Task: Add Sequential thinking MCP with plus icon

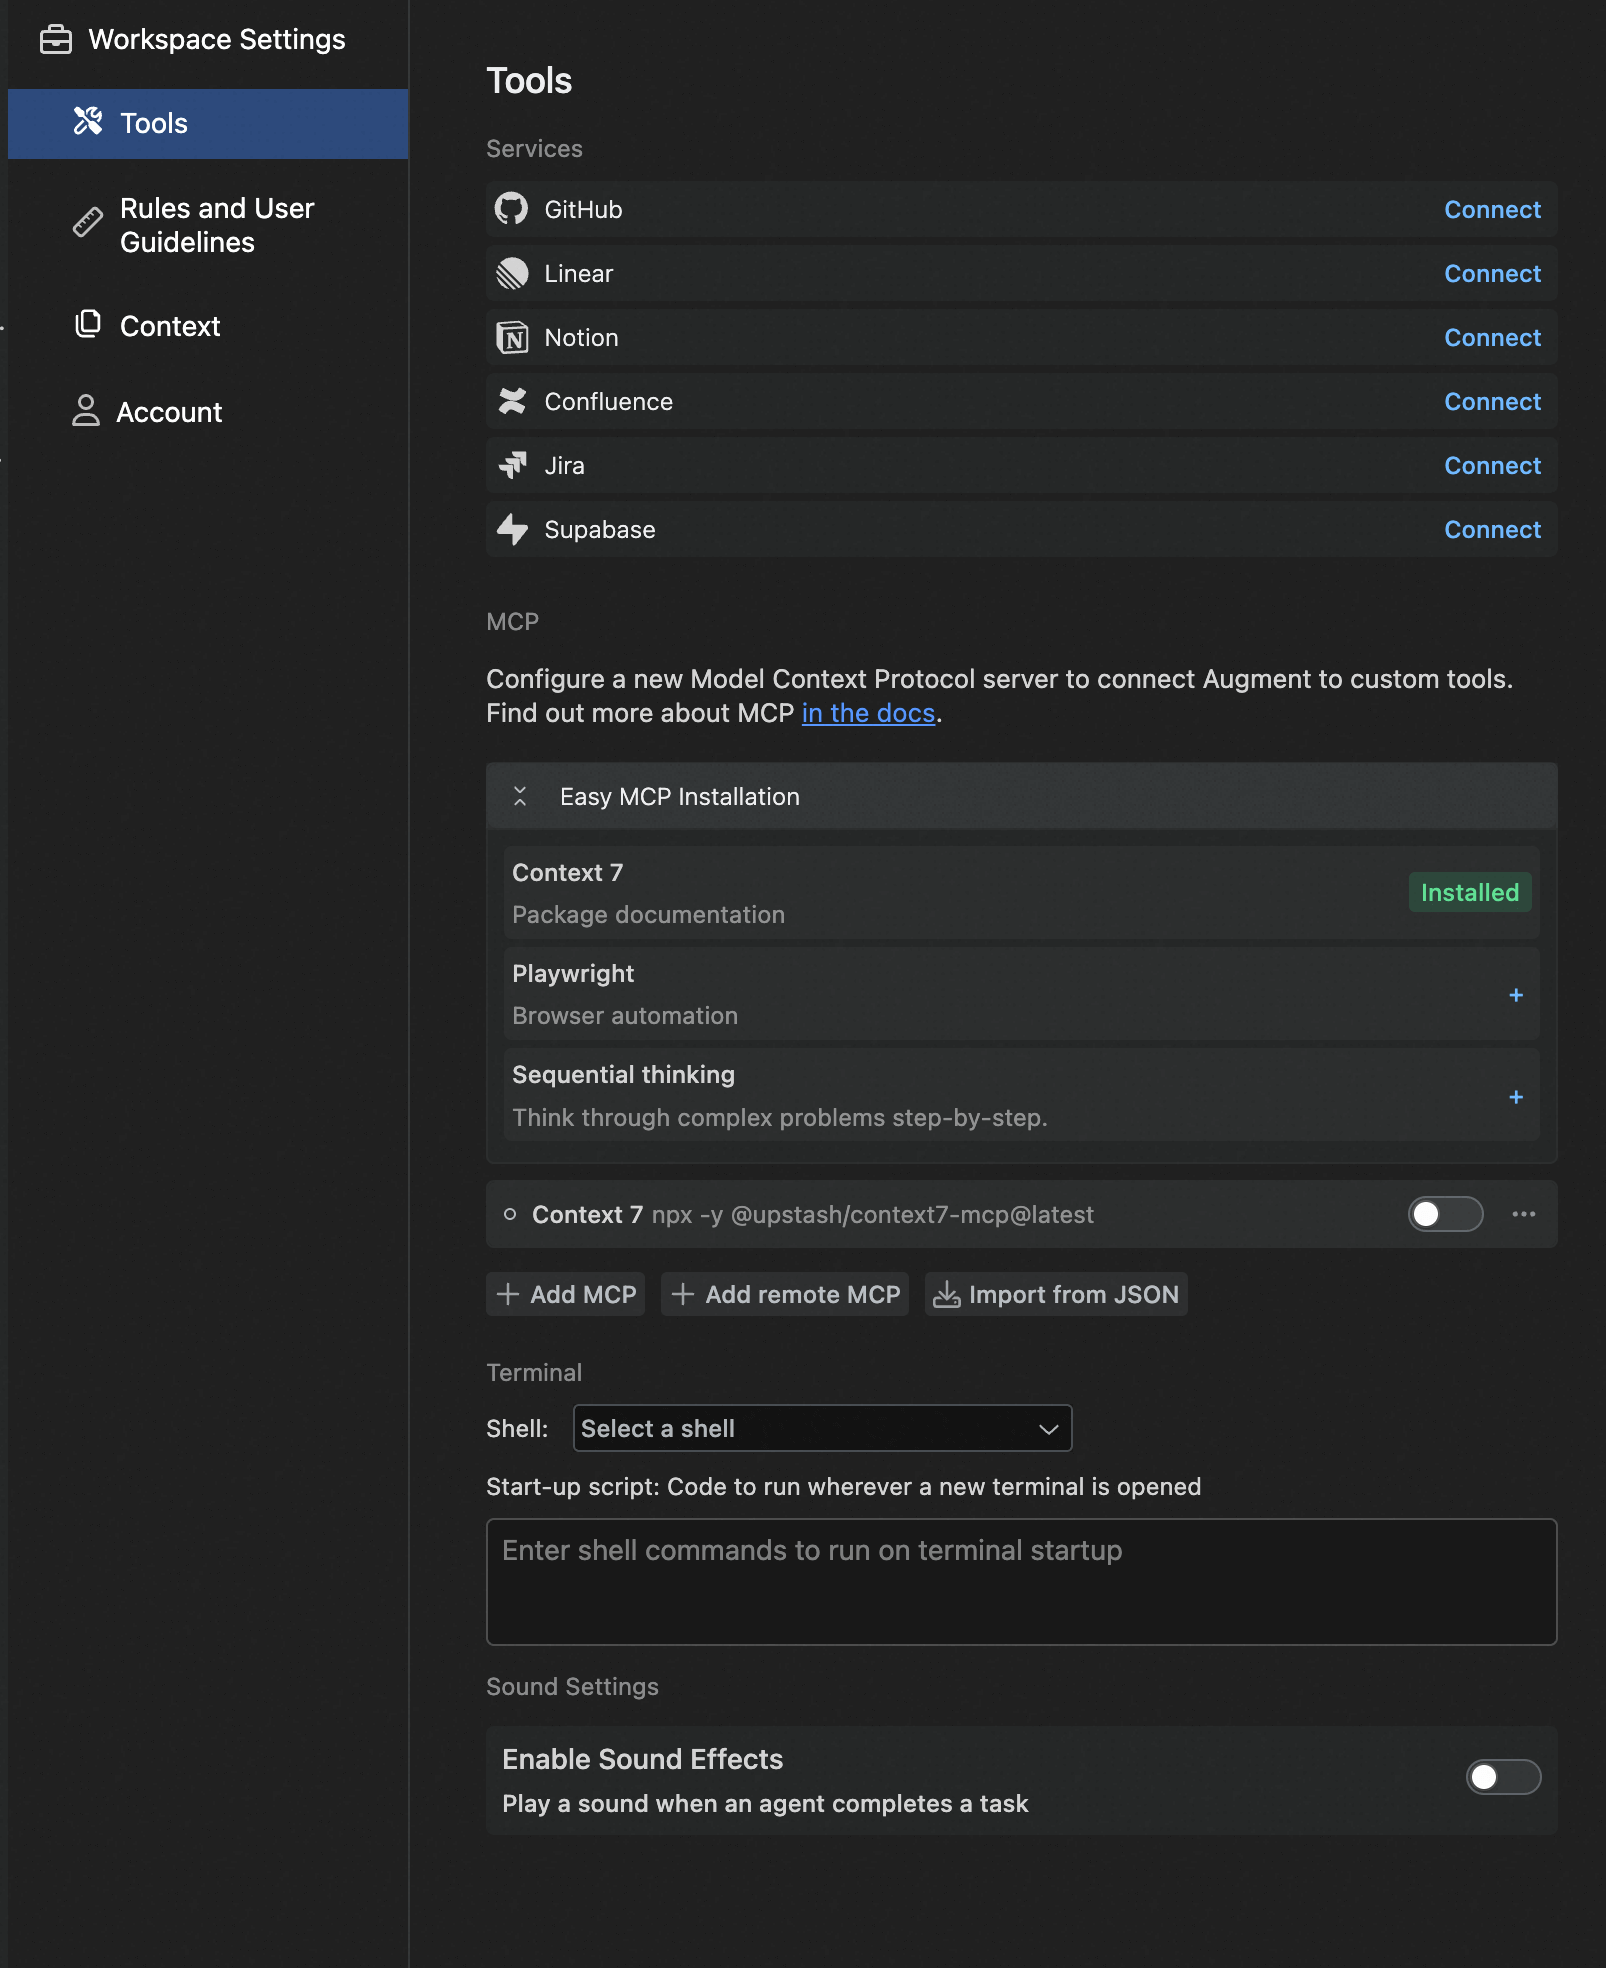Action: 1516,1097
